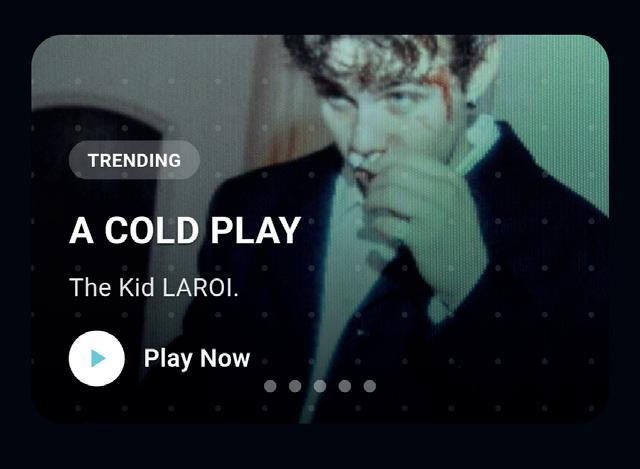Image resolution: width=640 pixels, height=469 pixels.
Task: Click the white circular play button
Action: [97, 358]
